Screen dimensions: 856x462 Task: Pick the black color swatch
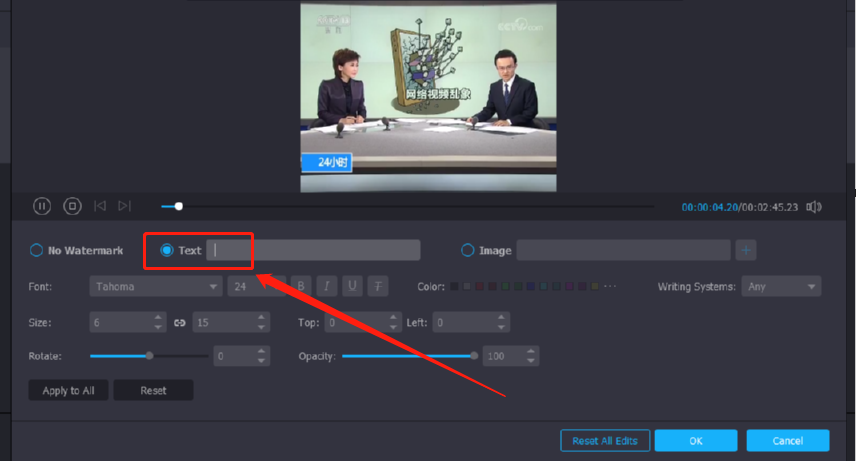454,286
